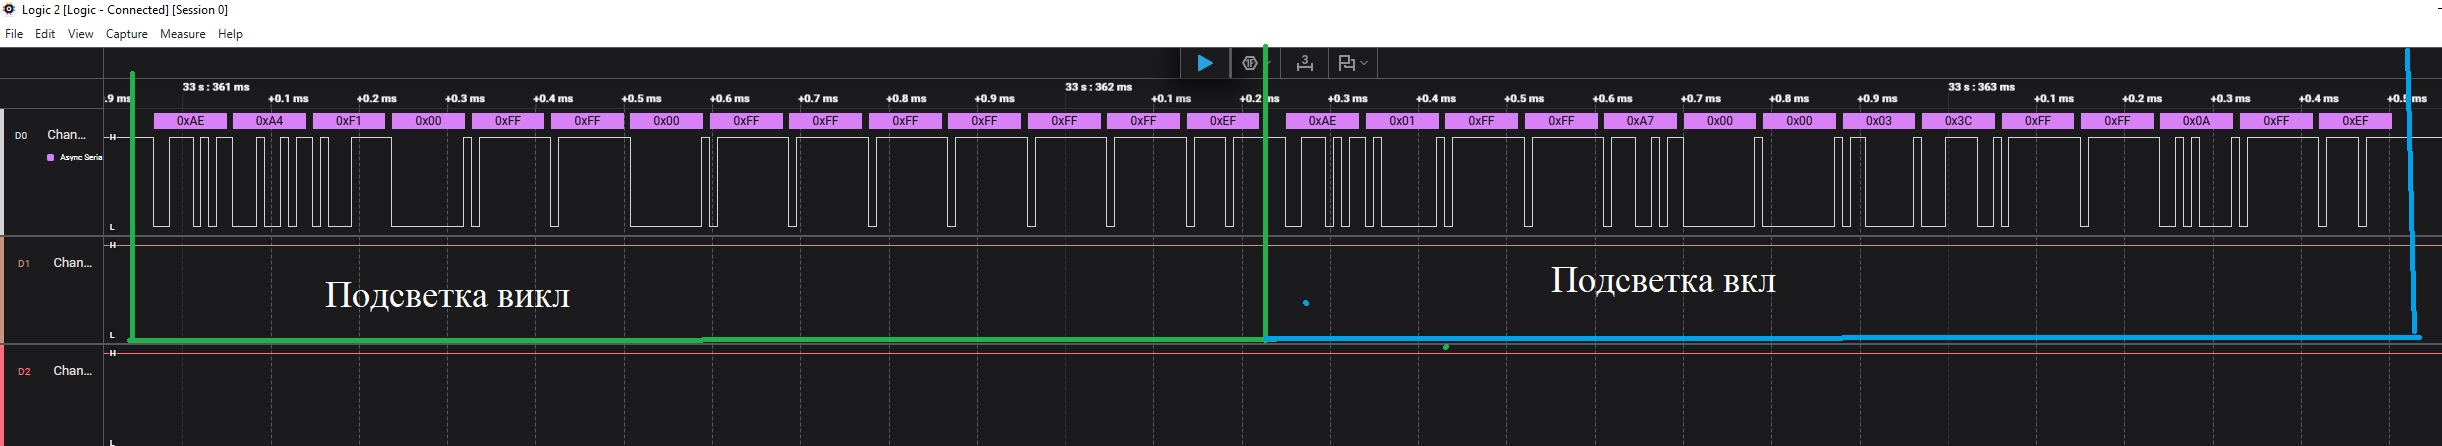Open the File menu
2442x446 pixels.
pos(14,34)
